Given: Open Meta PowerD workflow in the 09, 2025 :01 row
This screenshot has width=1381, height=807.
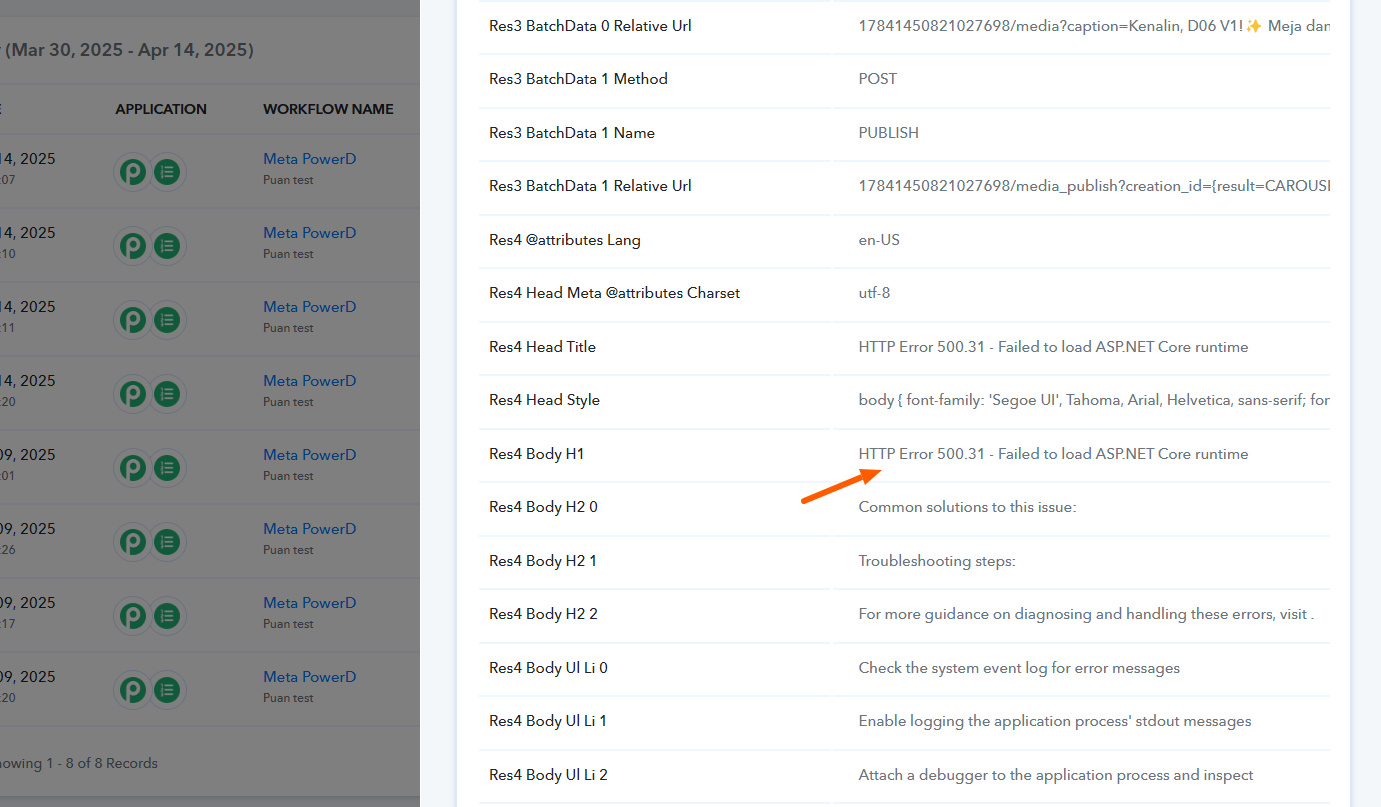Looking at the screenshot, I should tap(310, 455).
